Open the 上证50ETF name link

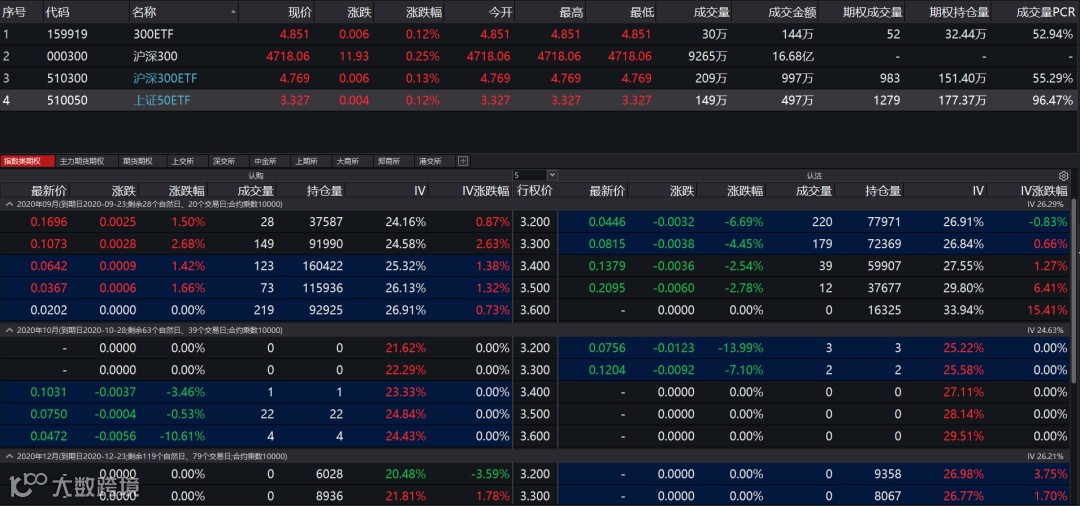click(x=161, y=101)
